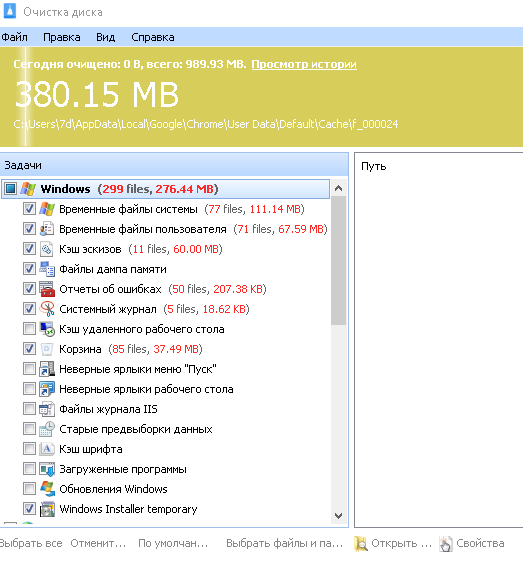Click the Windows flag icon in group header
523x561 pixels.
click(x=28, y=189)
